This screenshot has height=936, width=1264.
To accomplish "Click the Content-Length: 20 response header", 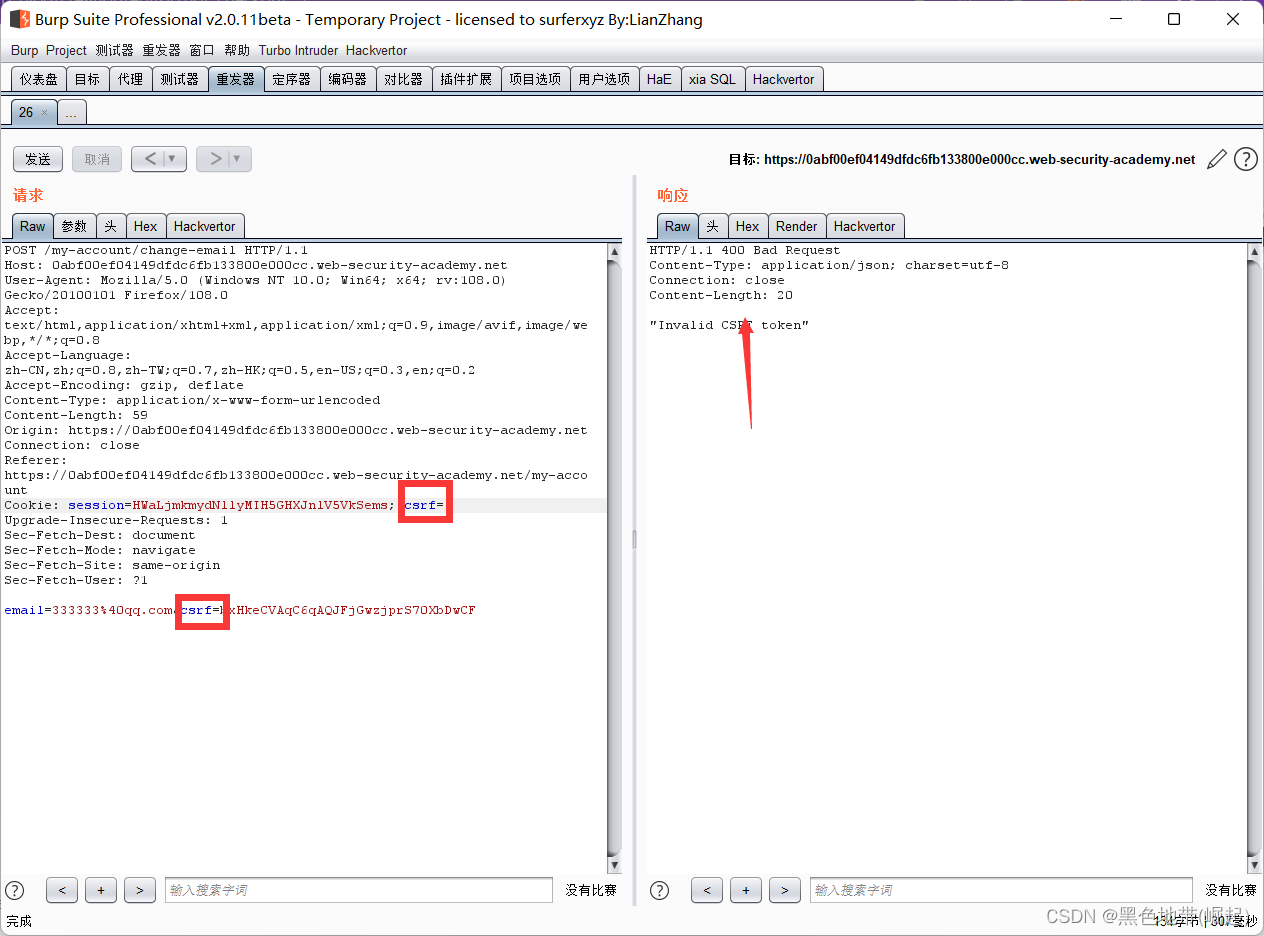I will (721, 295).
